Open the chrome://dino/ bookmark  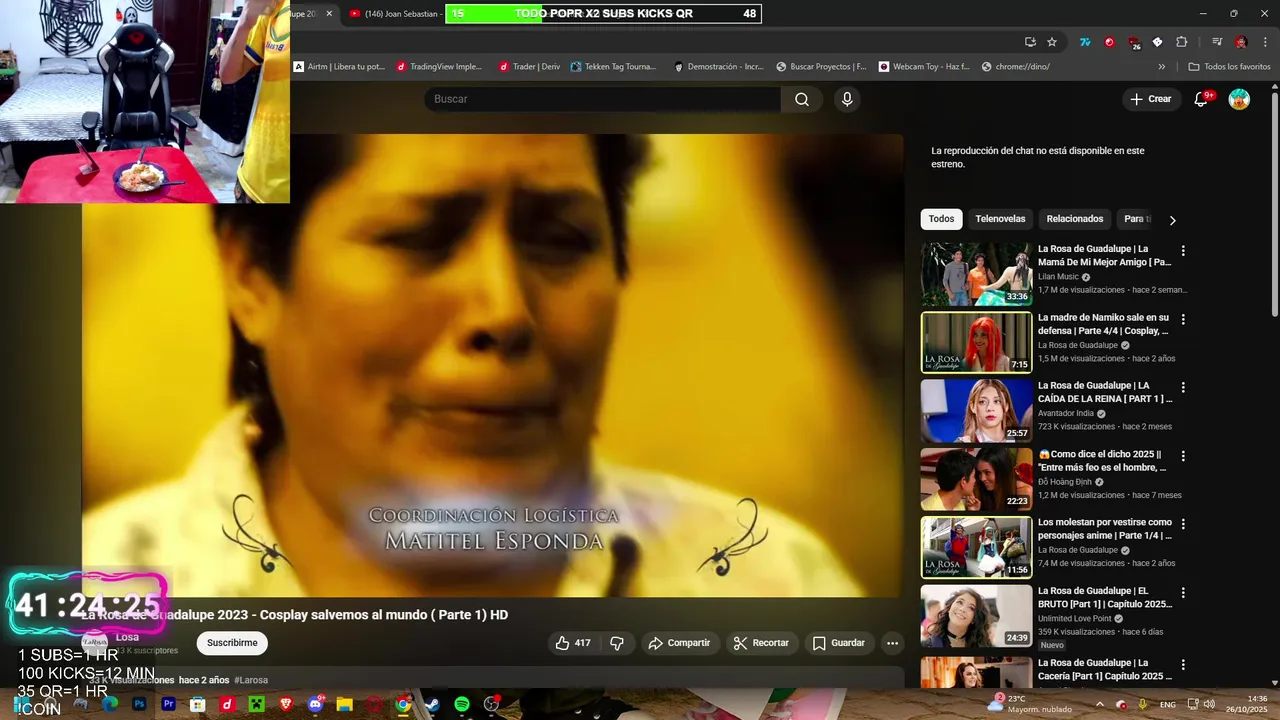tap(1016, 67)
